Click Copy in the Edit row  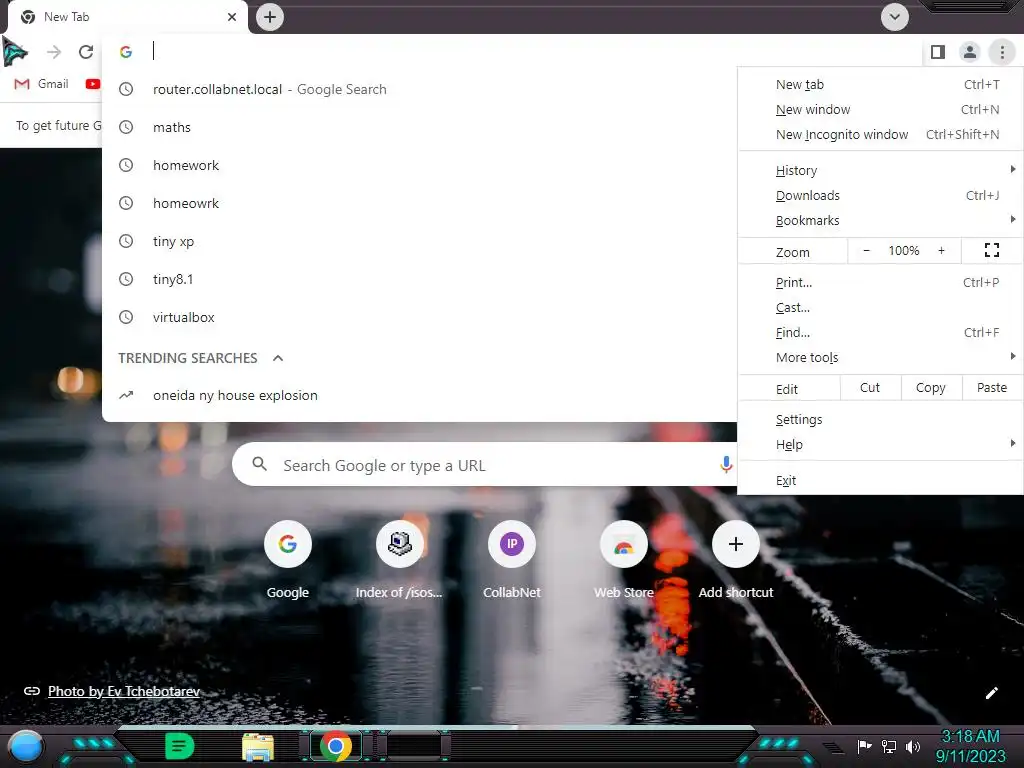[x=931, y=388]
